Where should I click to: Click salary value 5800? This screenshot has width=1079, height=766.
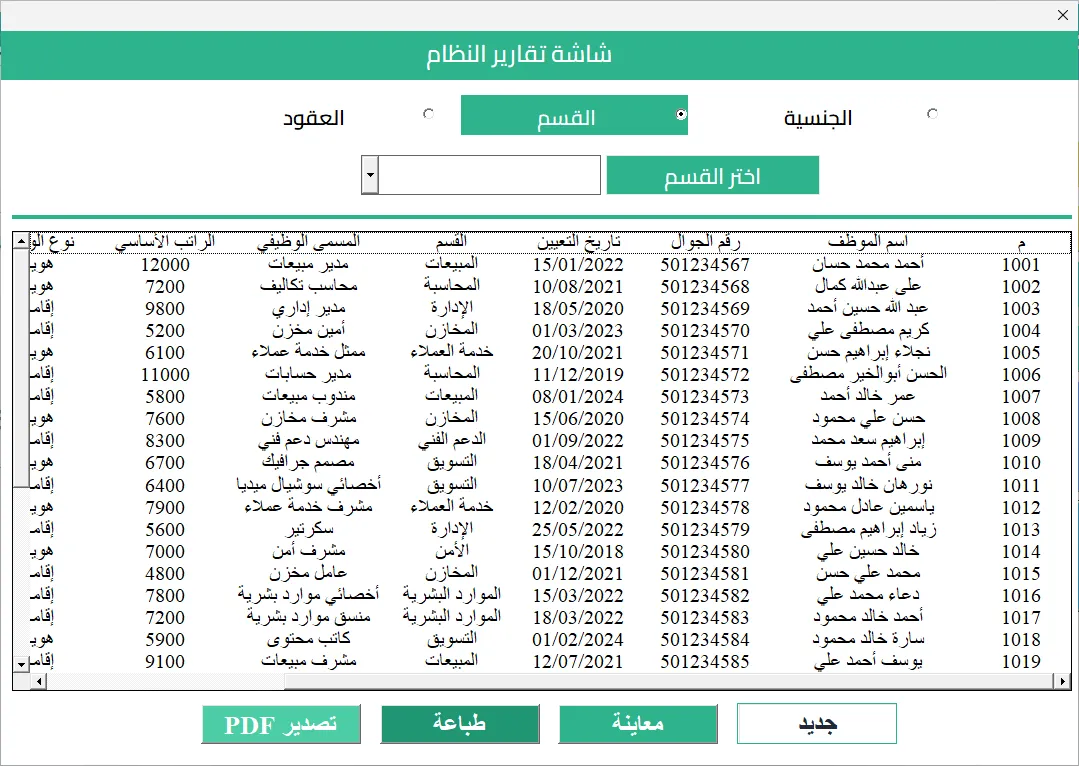point(165,396)
